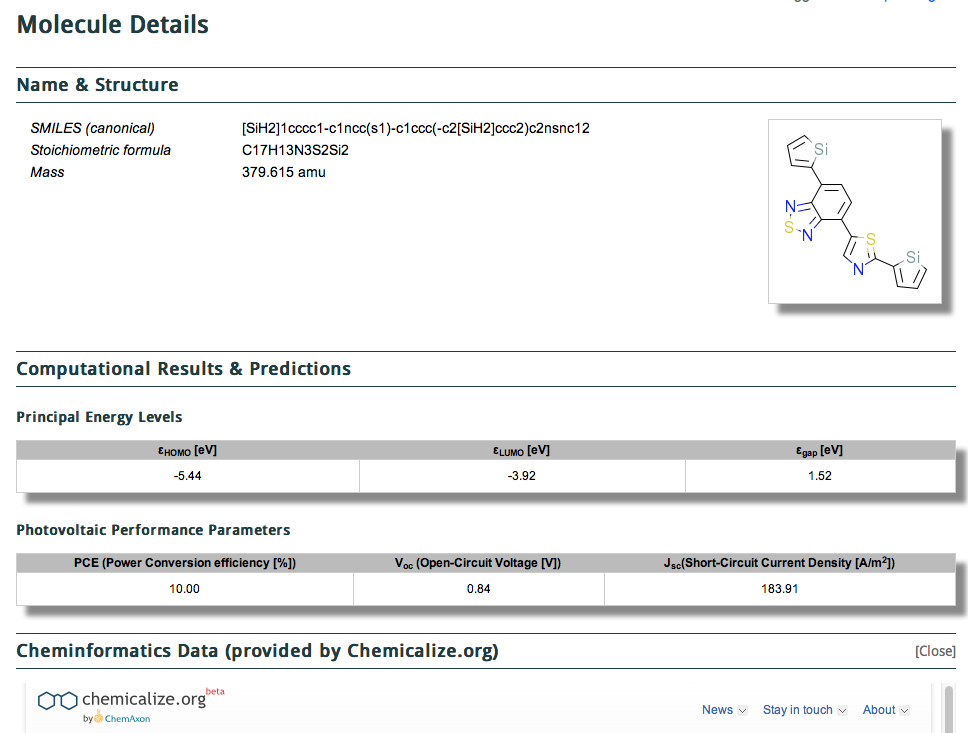Viewport: 968px width, 733px height.
Task: Click the Jsc value 183.91 cell
Action: click(779, 589)
